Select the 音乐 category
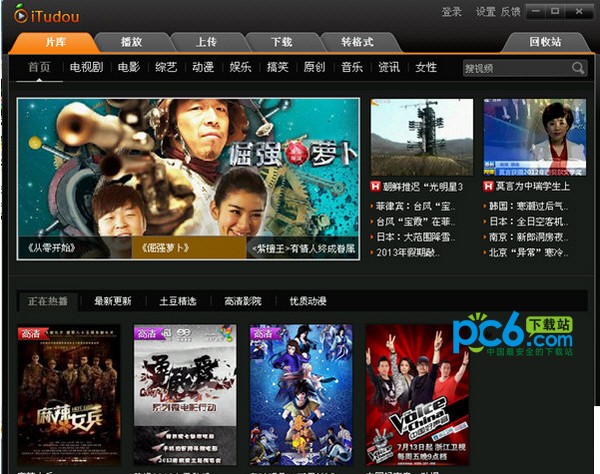Viewport: 600px width, 474px height. [352, 67]
